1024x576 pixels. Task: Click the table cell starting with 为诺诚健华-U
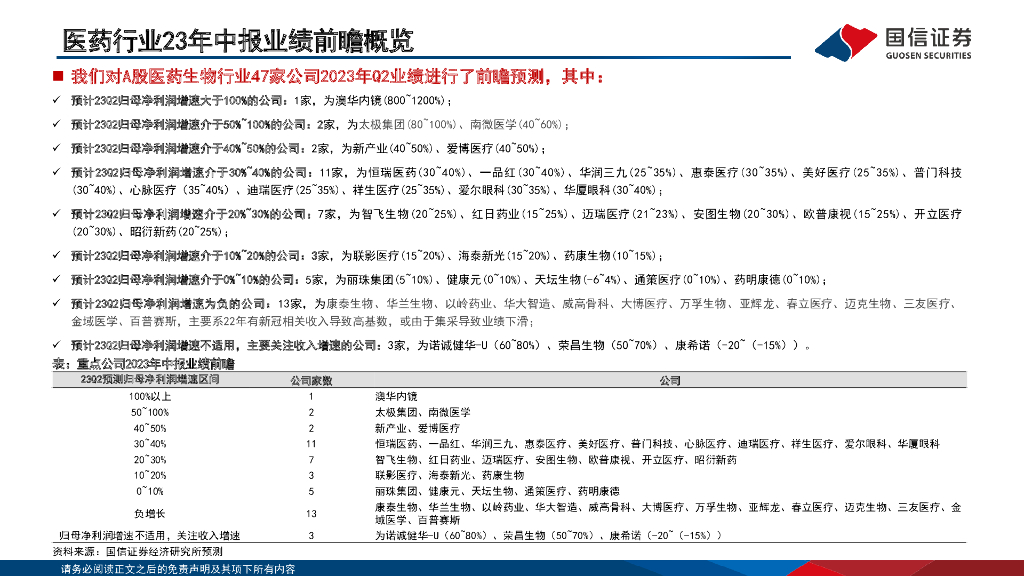[x=548, y=536]
